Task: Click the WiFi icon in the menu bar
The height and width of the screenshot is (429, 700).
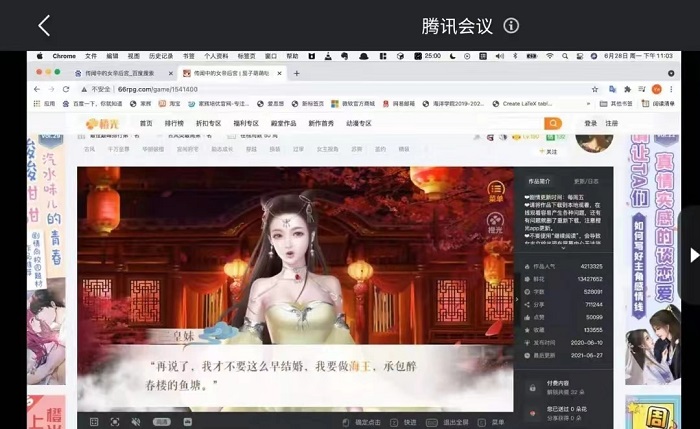Action: pos(550,56)
